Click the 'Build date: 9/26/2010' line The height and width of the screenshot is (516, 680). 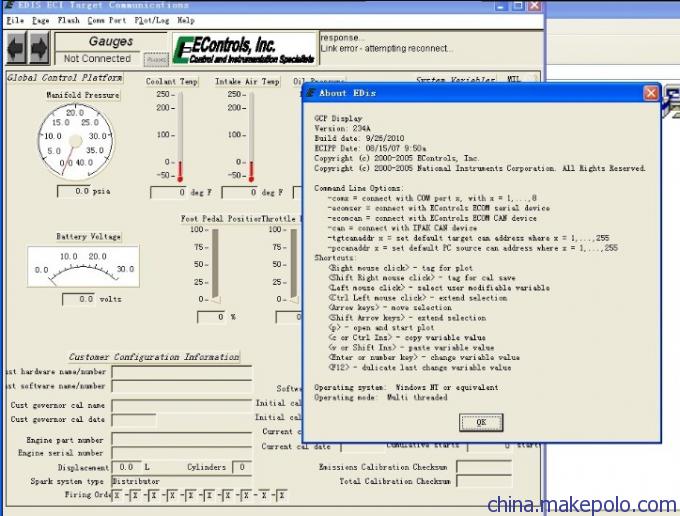click(x=359, y=138)
